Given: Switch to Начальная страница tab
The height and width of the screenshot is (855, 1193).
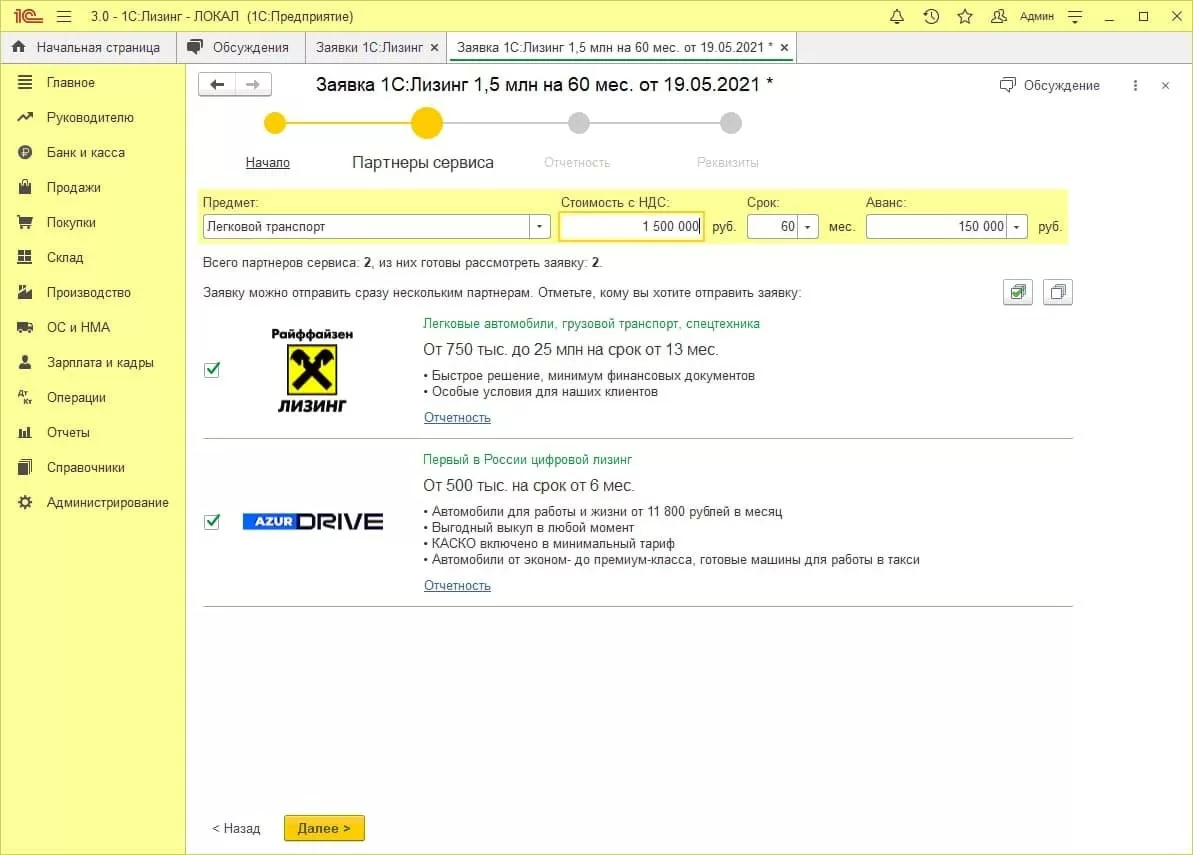Looking at the screenshot, I should [x=87, y=47].
